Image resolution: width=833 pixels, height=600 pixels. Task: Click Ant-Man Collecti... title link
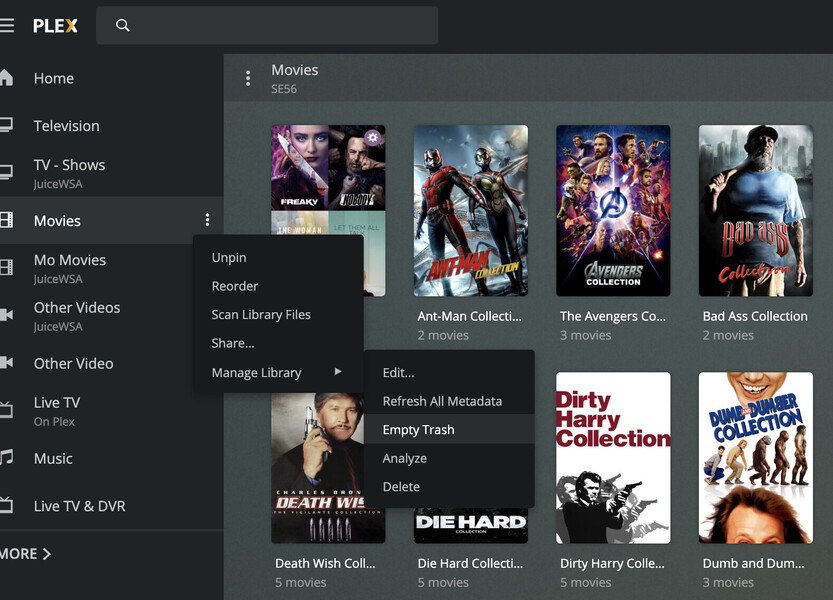470,316
